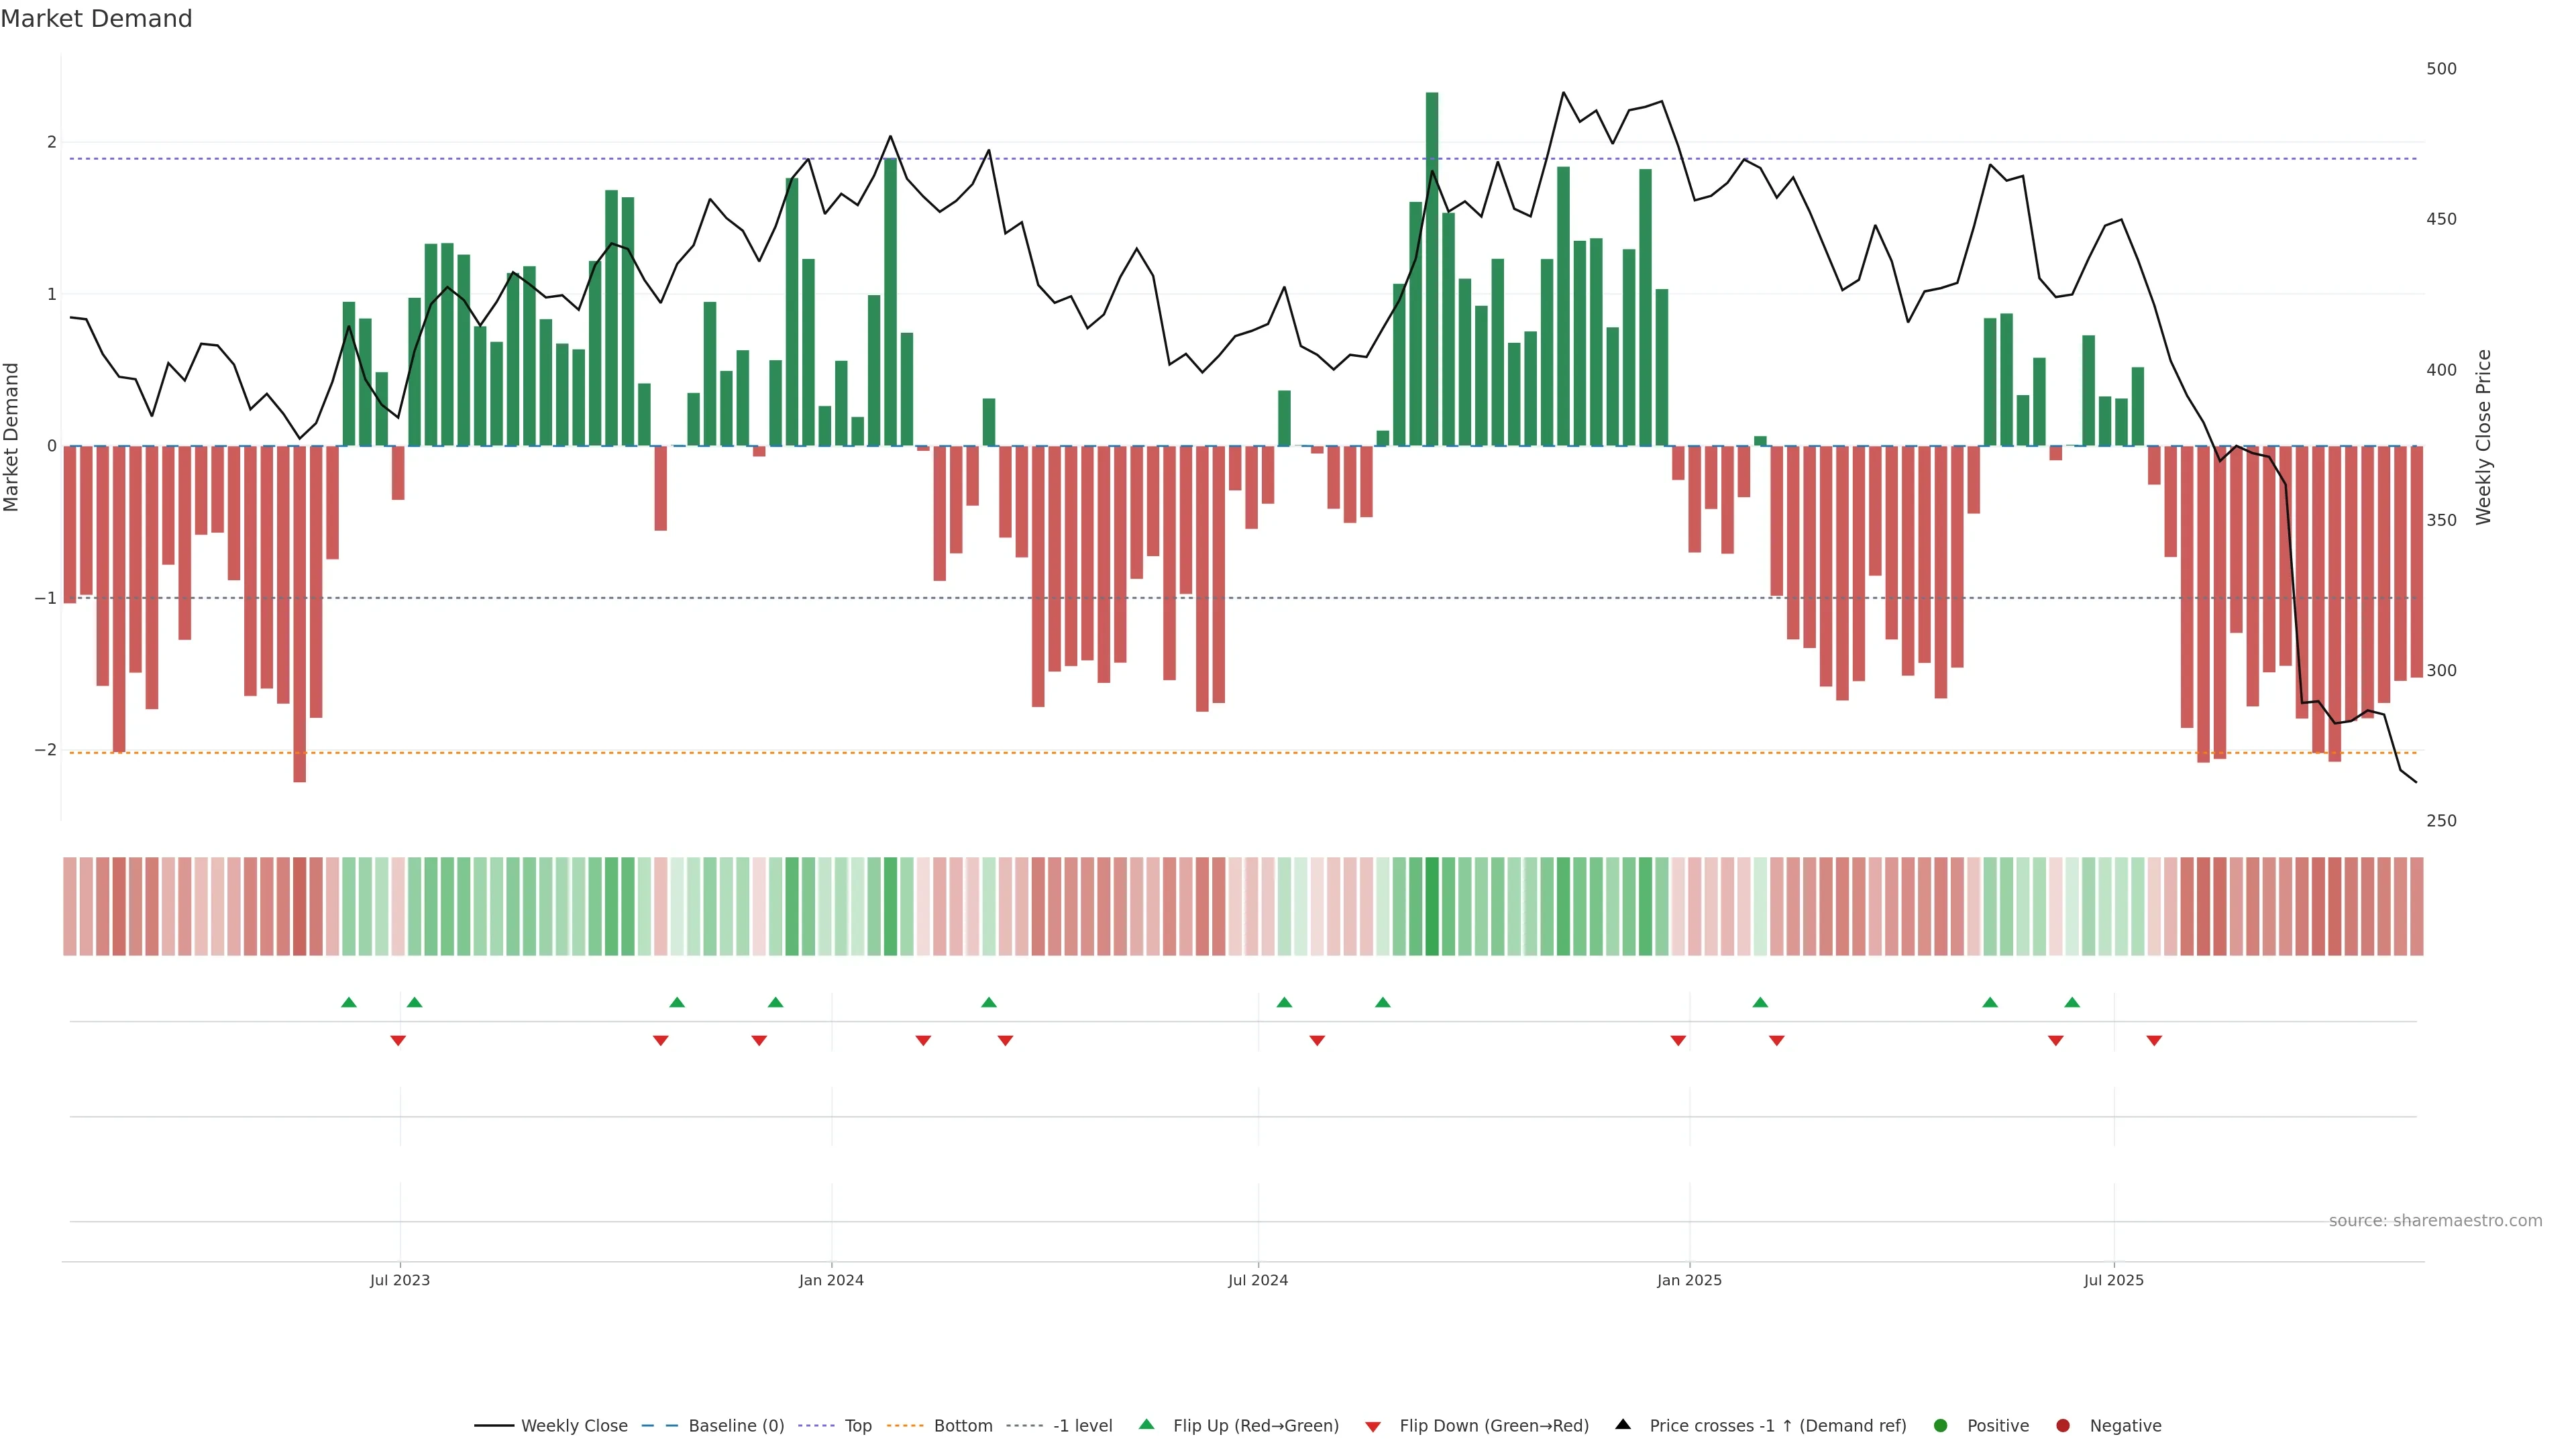The width and height of the screenshot is (2576, 1449).
Task: Click the Market Demand chart title
Action: click(96, 19)
